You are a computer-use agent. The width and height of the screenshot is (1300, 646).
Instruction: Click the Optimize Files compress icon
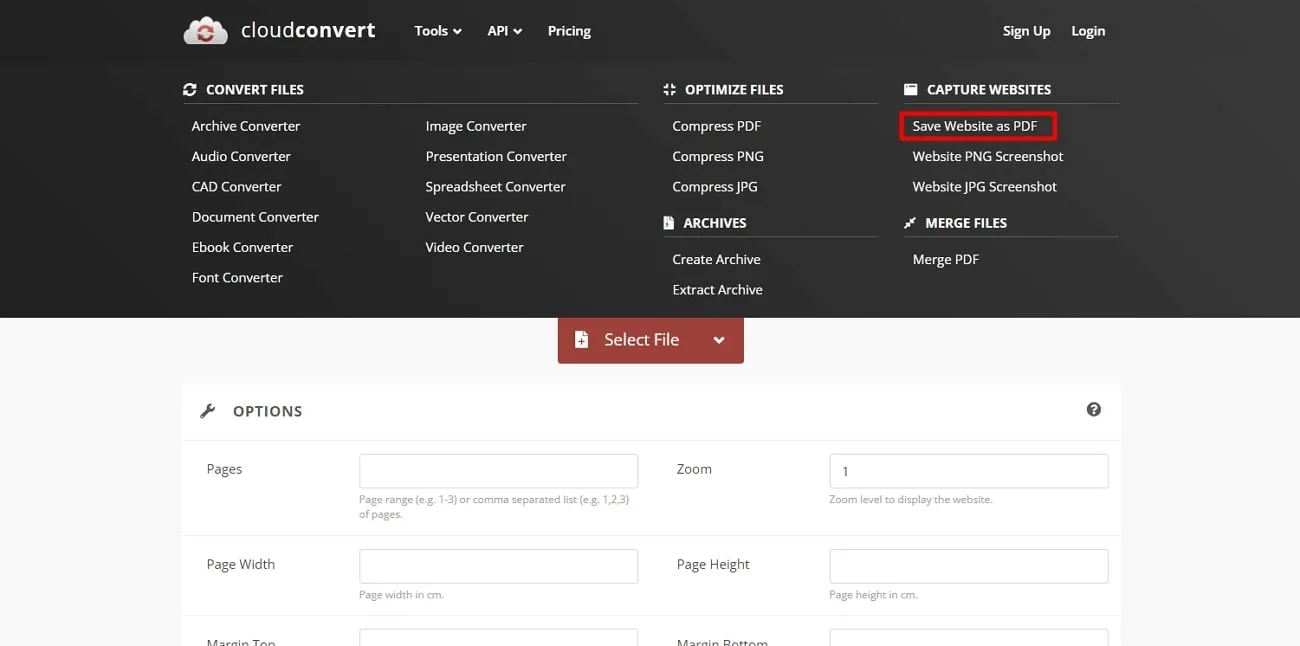(x=669, y=90)
